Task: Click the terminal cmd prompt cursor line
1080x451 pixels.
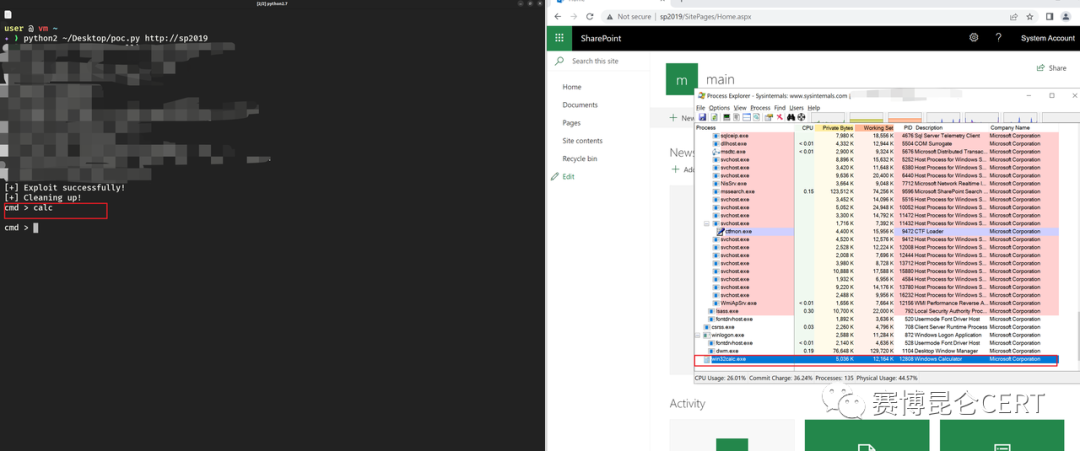Action: click(x=21, y=227)
